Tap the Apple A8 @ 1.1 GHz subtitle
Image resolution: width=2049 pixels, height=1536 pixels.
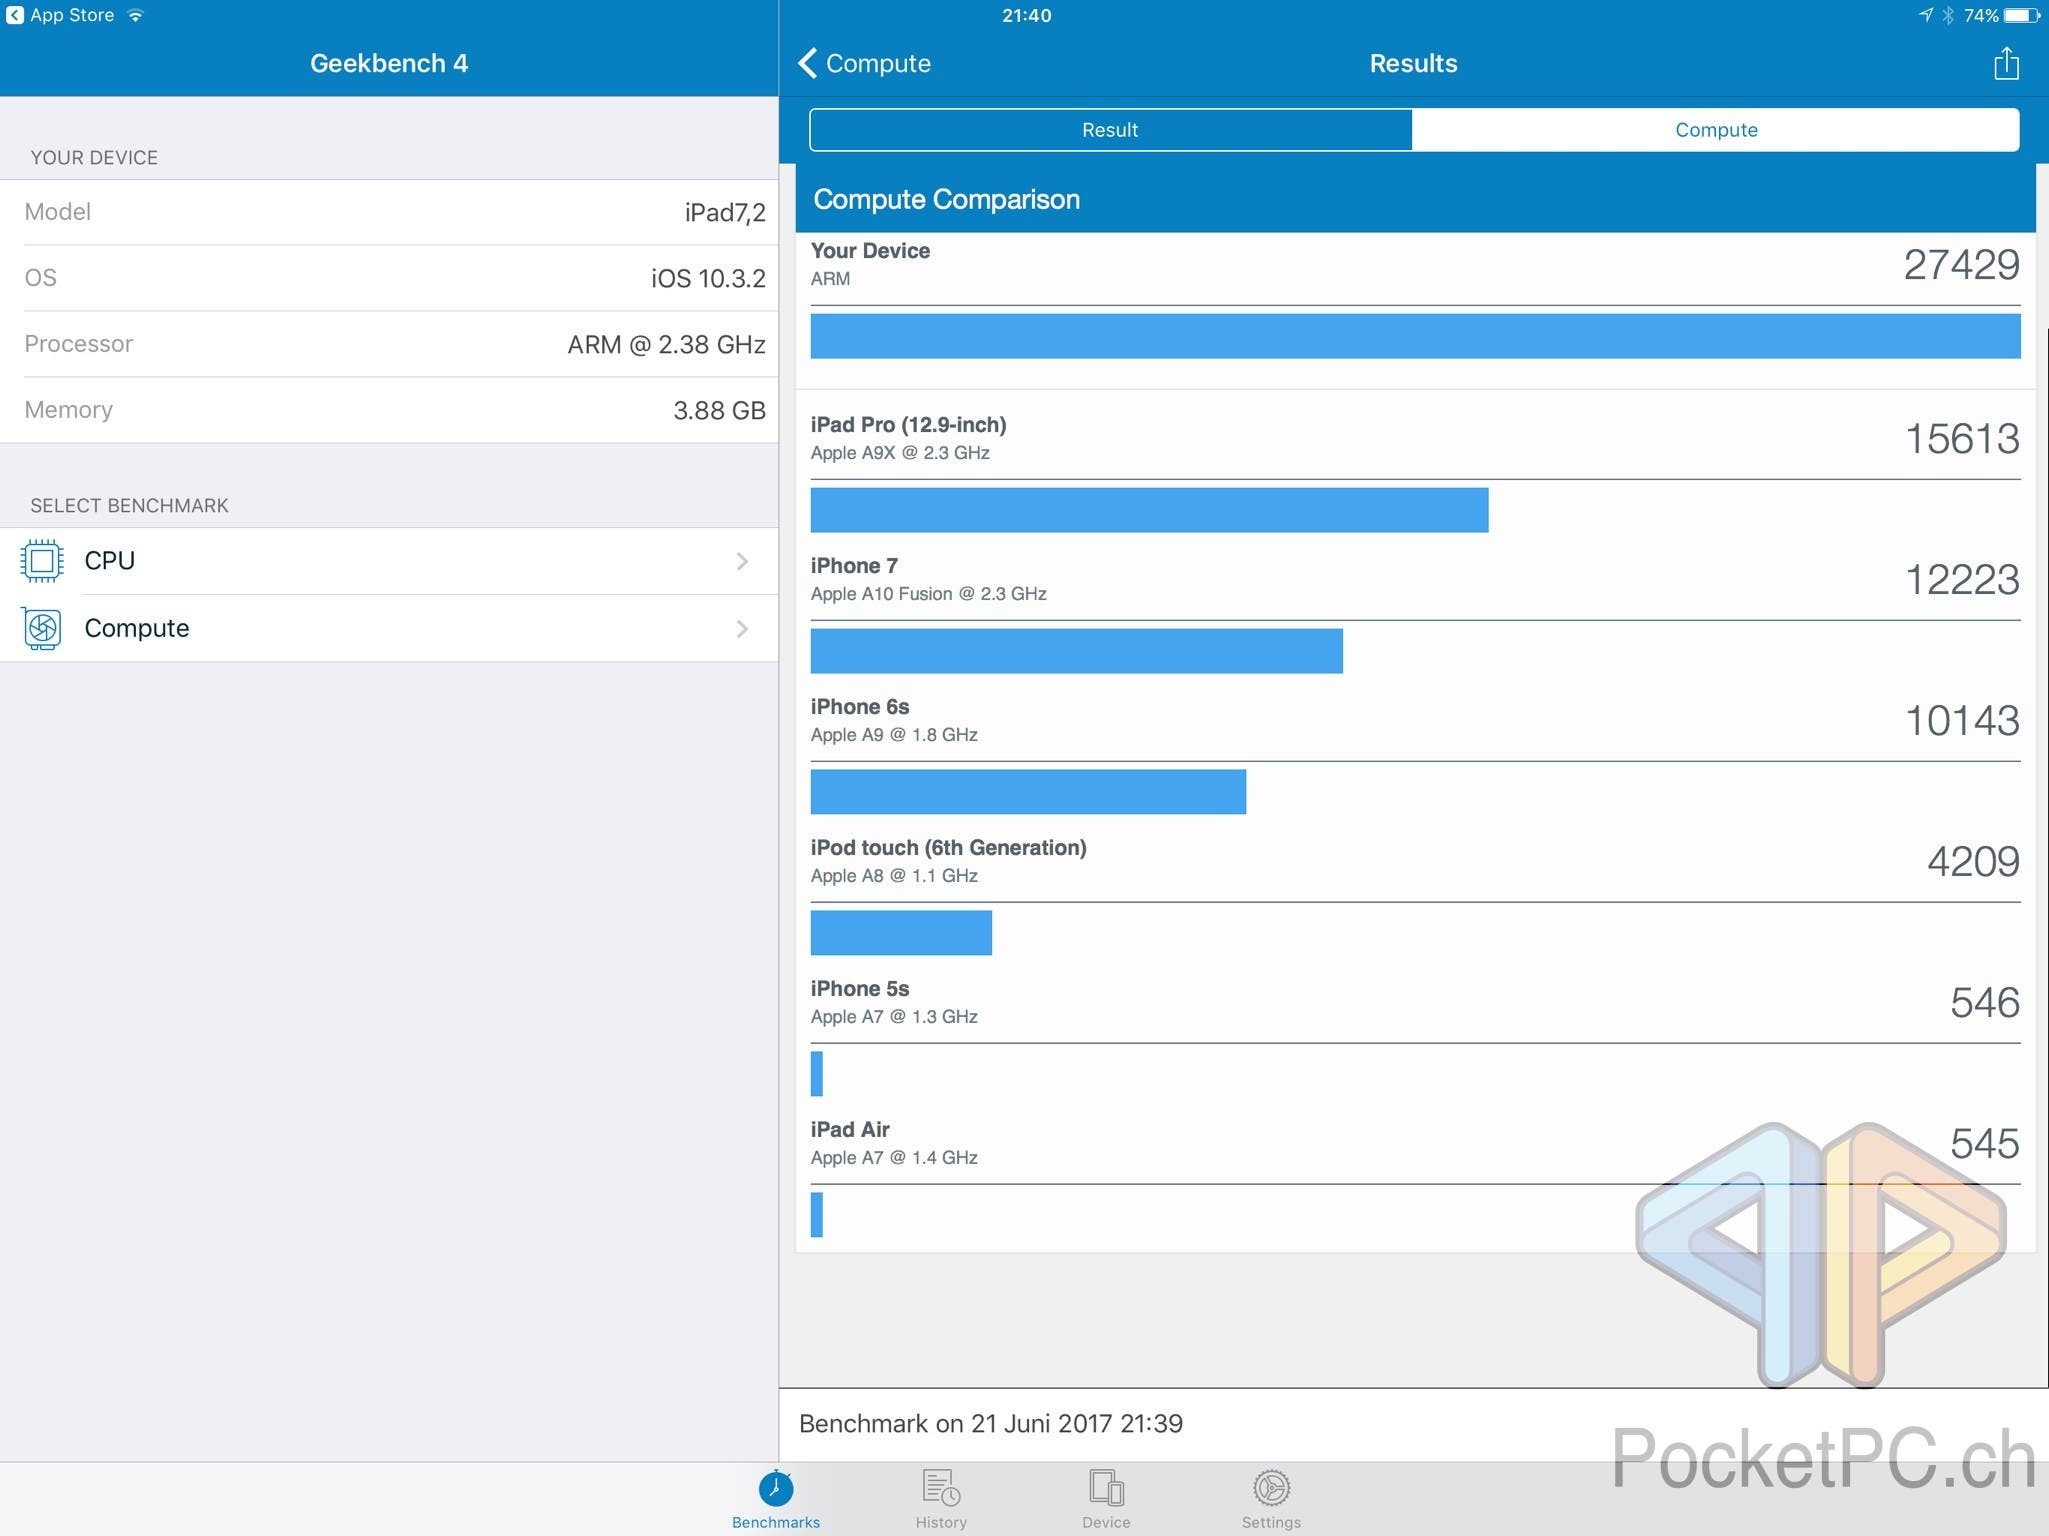pos(894,876)
